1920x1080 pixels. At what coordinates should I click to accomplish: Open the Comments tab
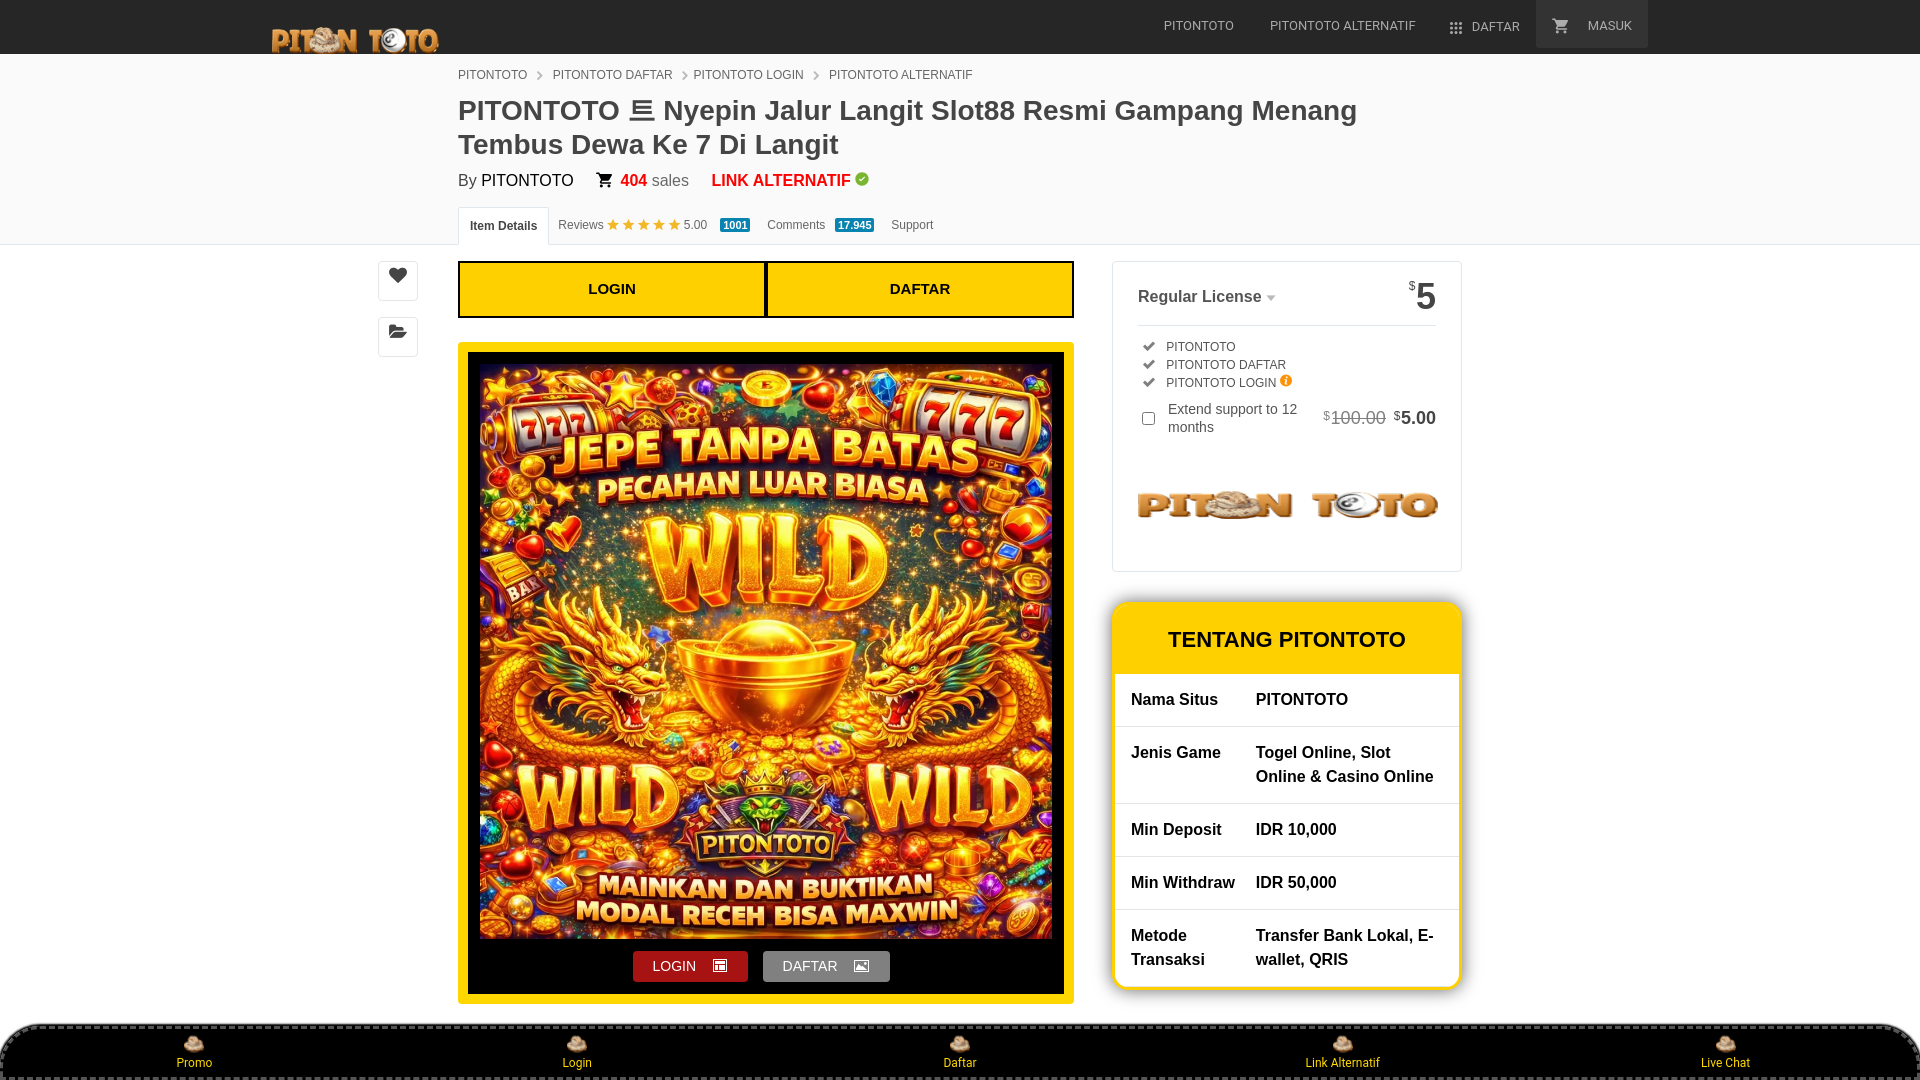(x=820, y=225)
